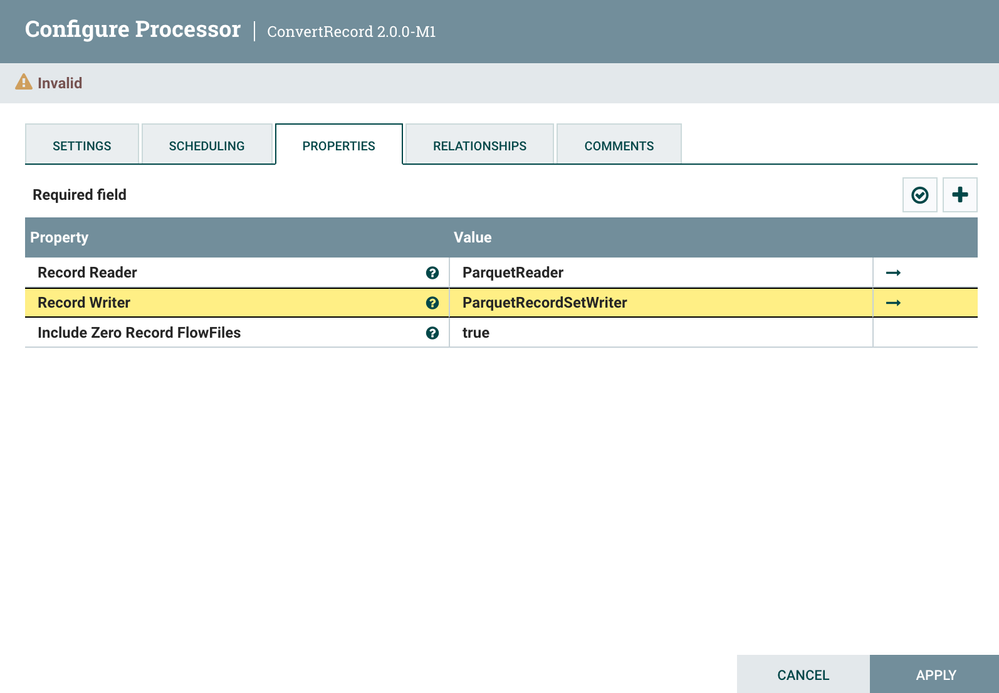This screenshot has height=693, width=999.
Task: Open the Comments tab
Action: (619, 145)
